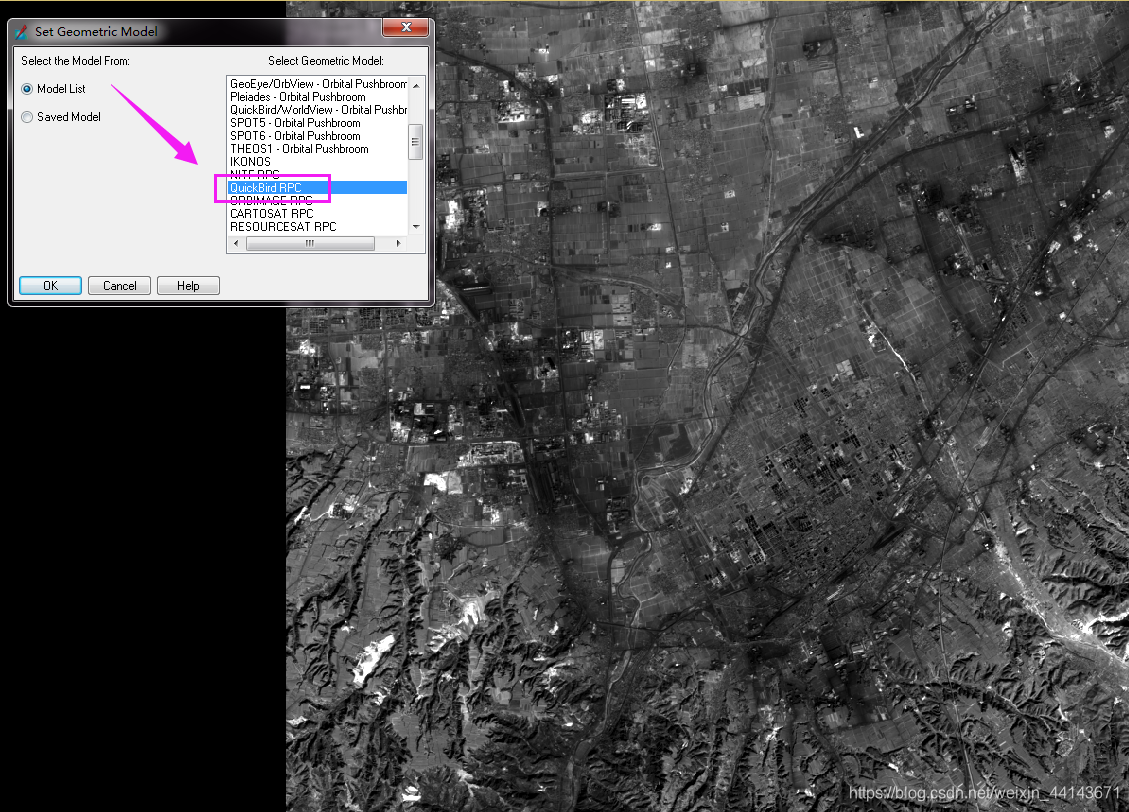This screenshot has height=812, width=1129.
Task: Choose CARTOSAT RPC model
Action: tap(318, 214)
